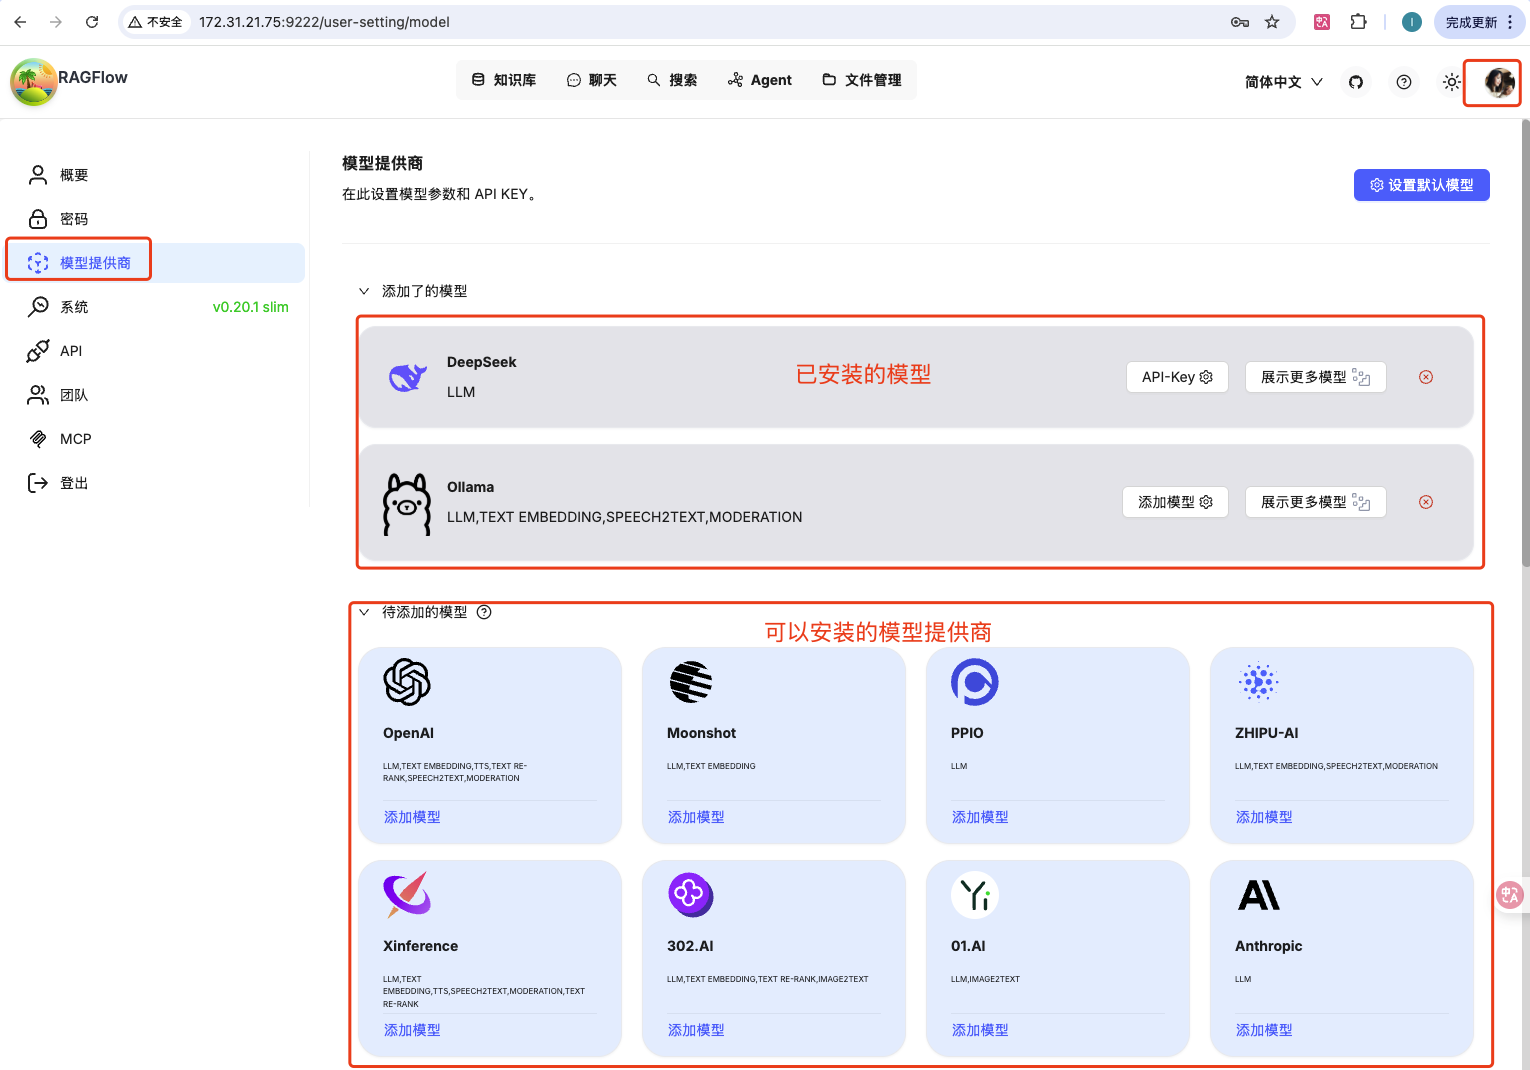Click the 302.AI logo icon
1530x1070 pixels.
691,895
